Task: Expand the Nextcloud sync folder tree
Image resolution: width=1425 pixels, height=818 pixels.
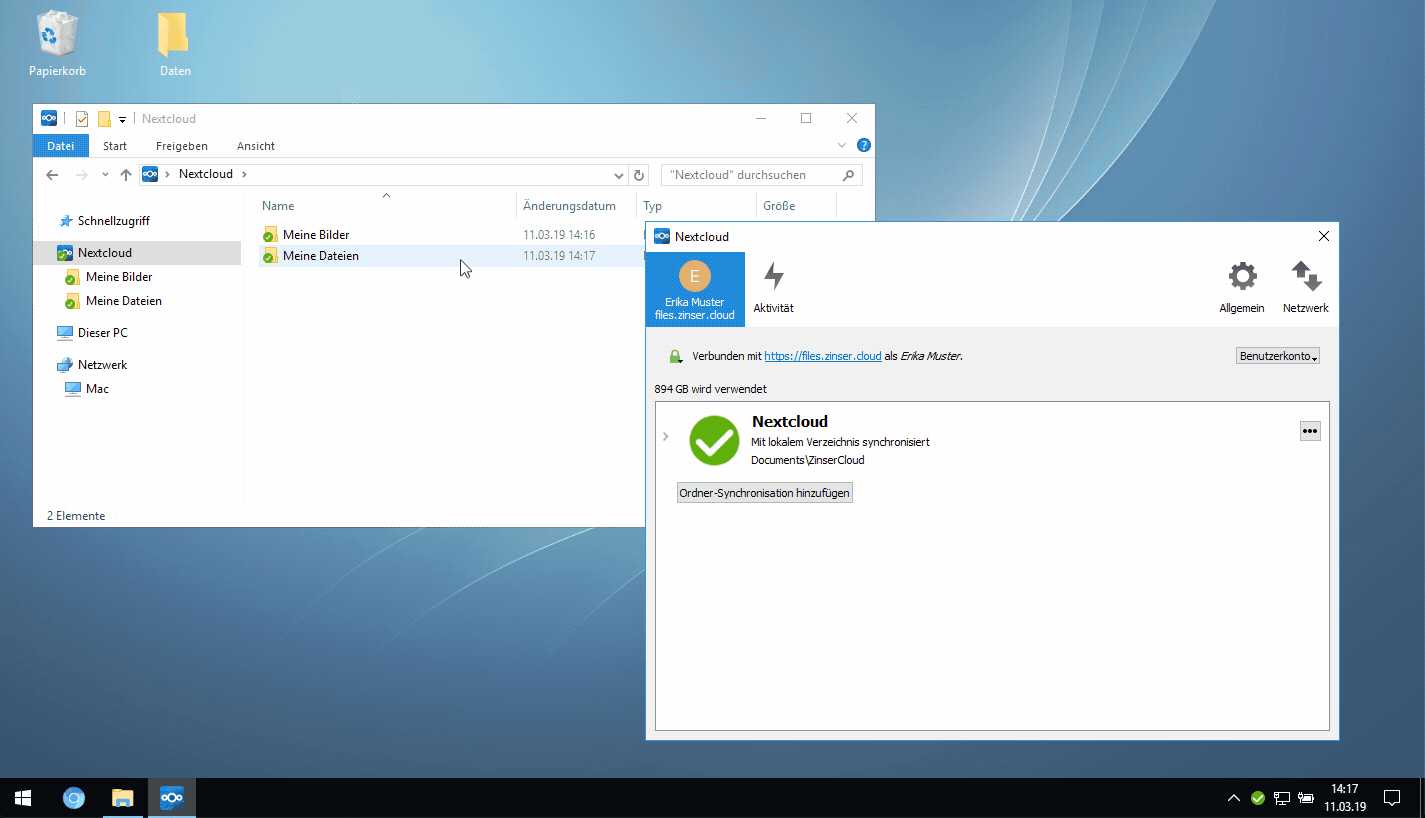Action: pos(666,437)
